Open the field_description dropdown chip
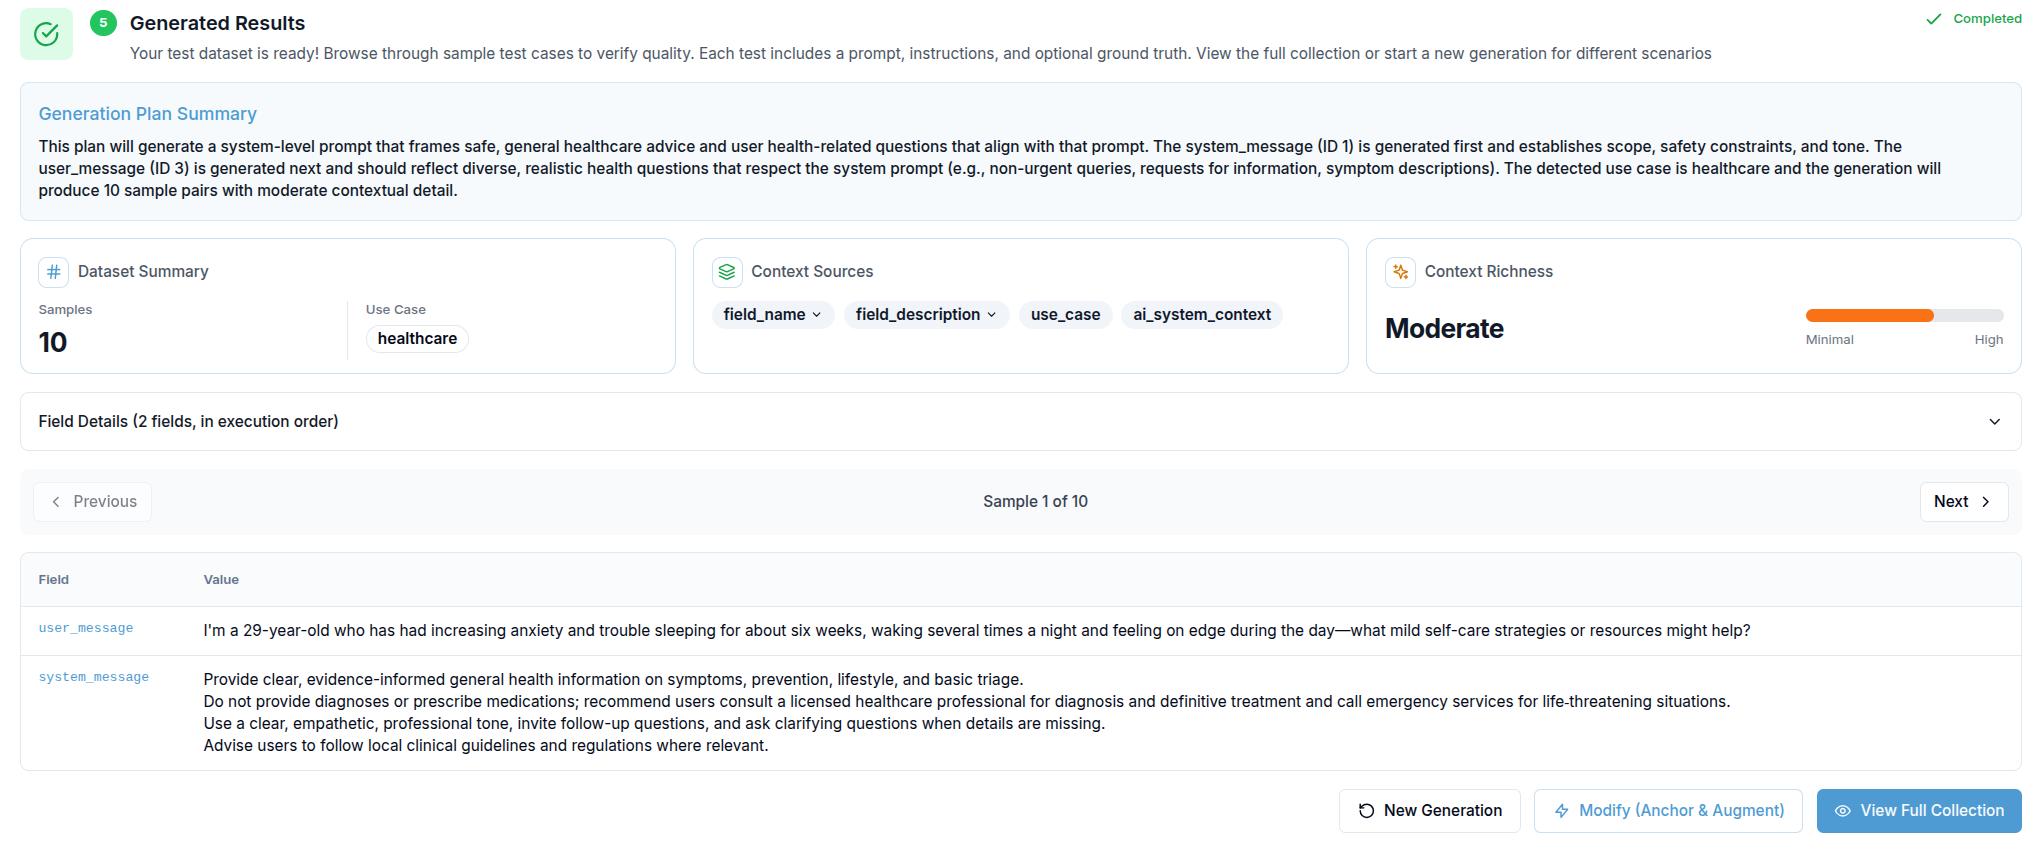 click(925, 315)
